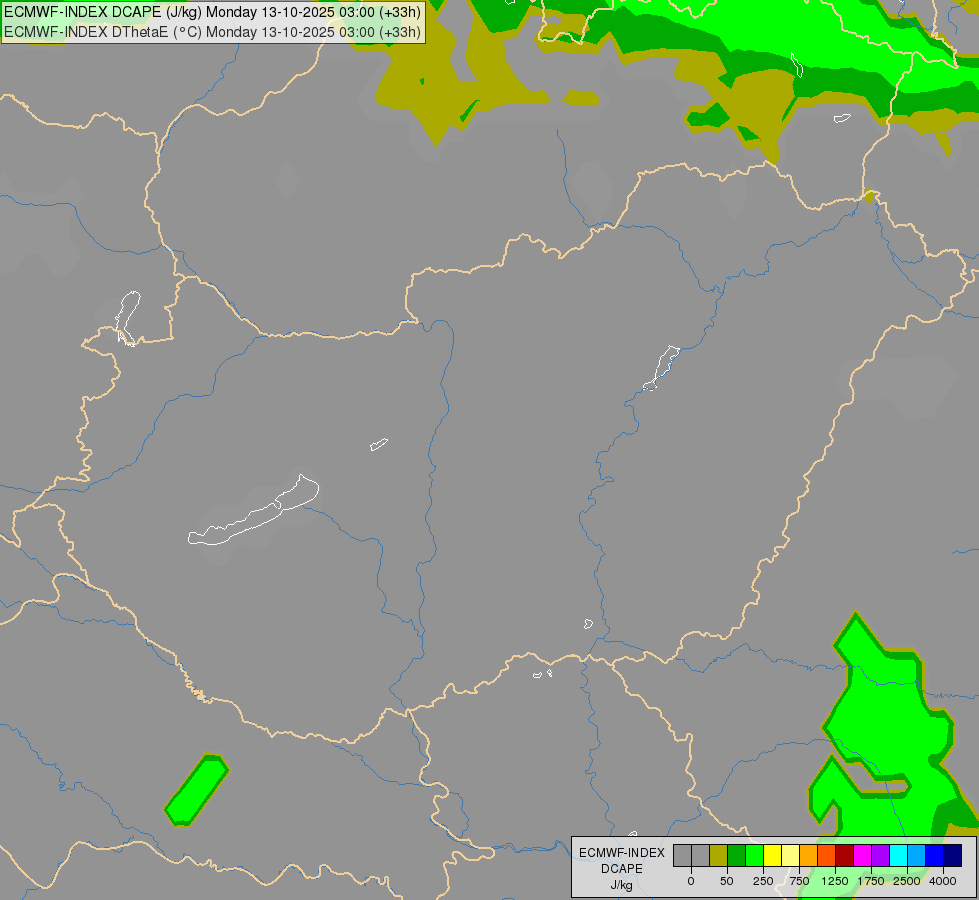Screen dimensions: 979x900
Task: Pick the dark green legend swatch
Action: pyautogui.click(x=737, y=855)
